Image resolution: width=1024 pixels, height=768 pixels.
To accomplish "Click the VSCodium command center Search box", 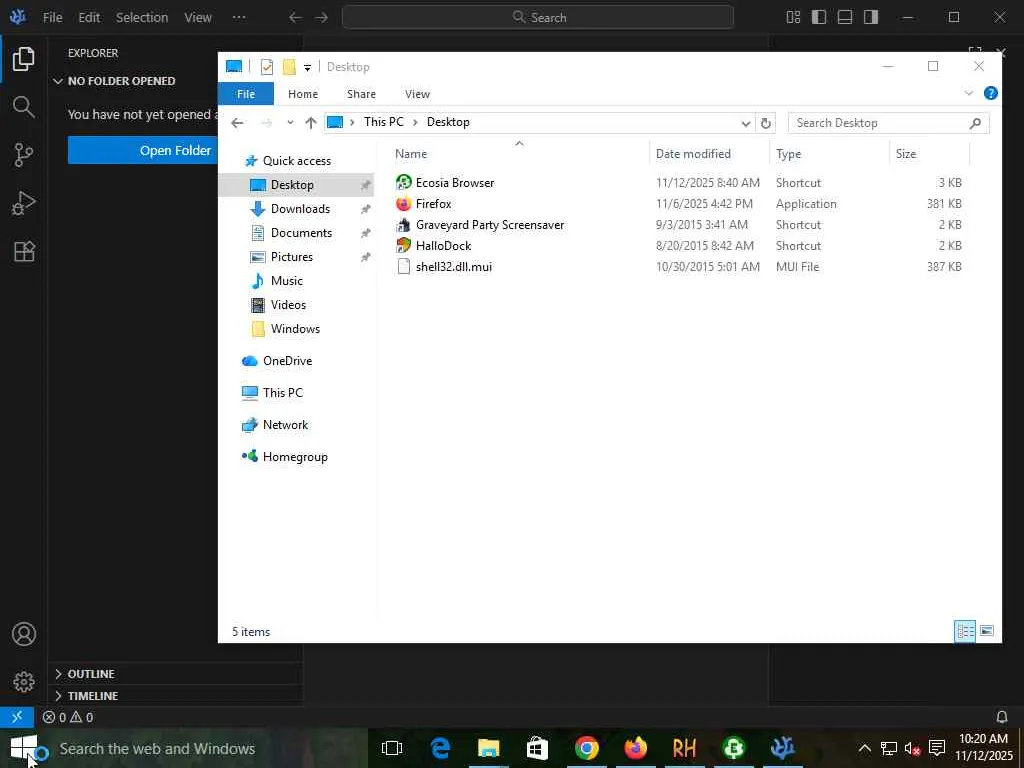I will click(x=537, y=17).
